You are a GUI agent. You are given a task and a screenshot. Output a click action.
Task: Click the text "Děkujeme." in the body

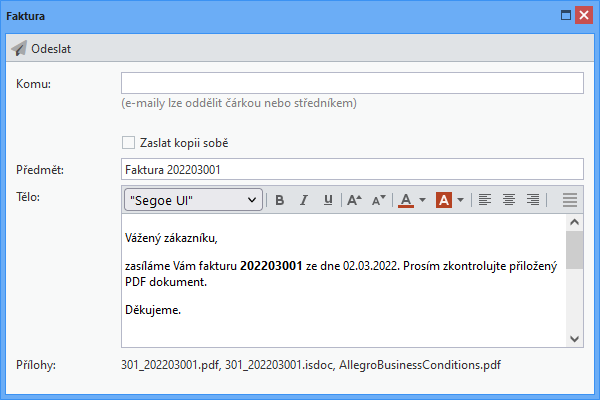pos(153,310)
